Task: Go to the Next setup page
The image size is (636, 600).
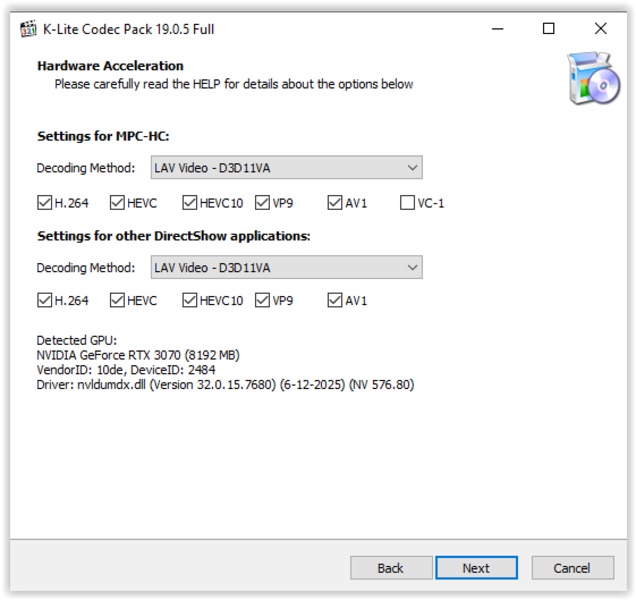Action: tap(476, 568)
